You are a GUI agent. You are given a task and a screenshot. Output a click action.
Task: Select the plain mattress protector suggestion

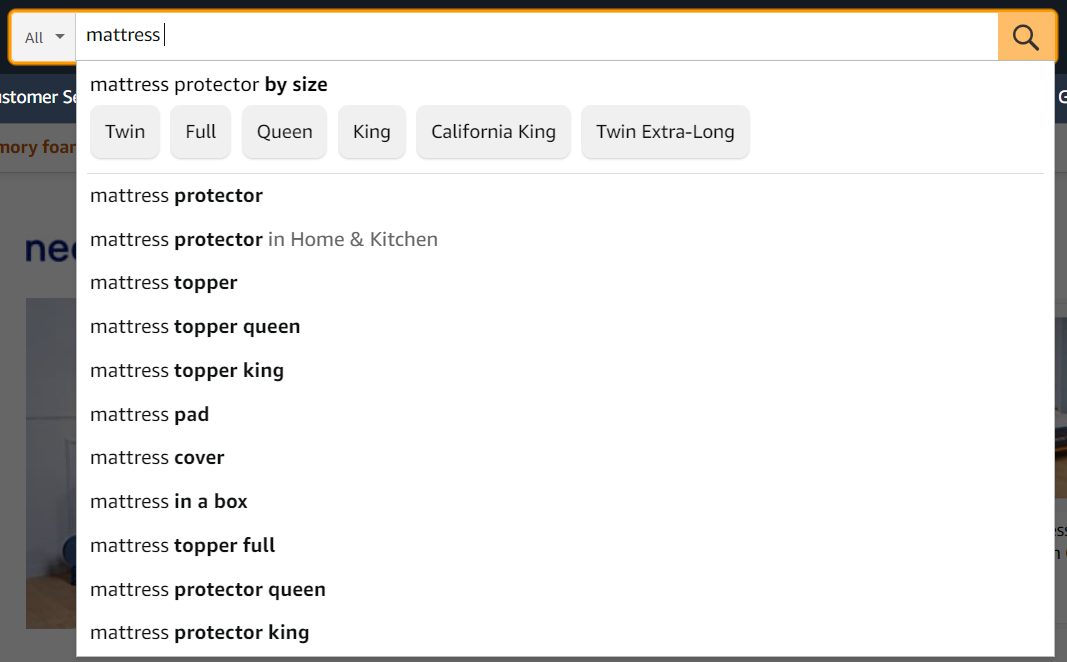[177, 196]
